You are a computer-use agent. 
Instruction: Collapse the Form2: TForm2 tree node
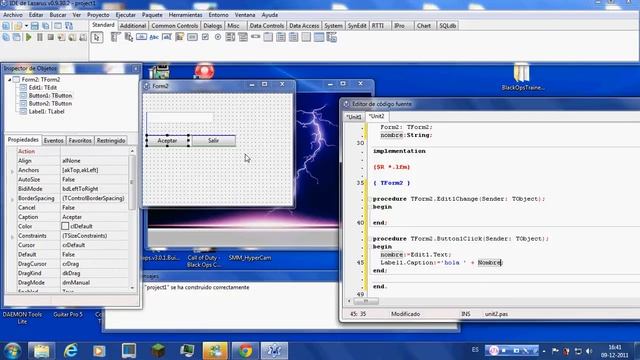[x=9, y=80]
